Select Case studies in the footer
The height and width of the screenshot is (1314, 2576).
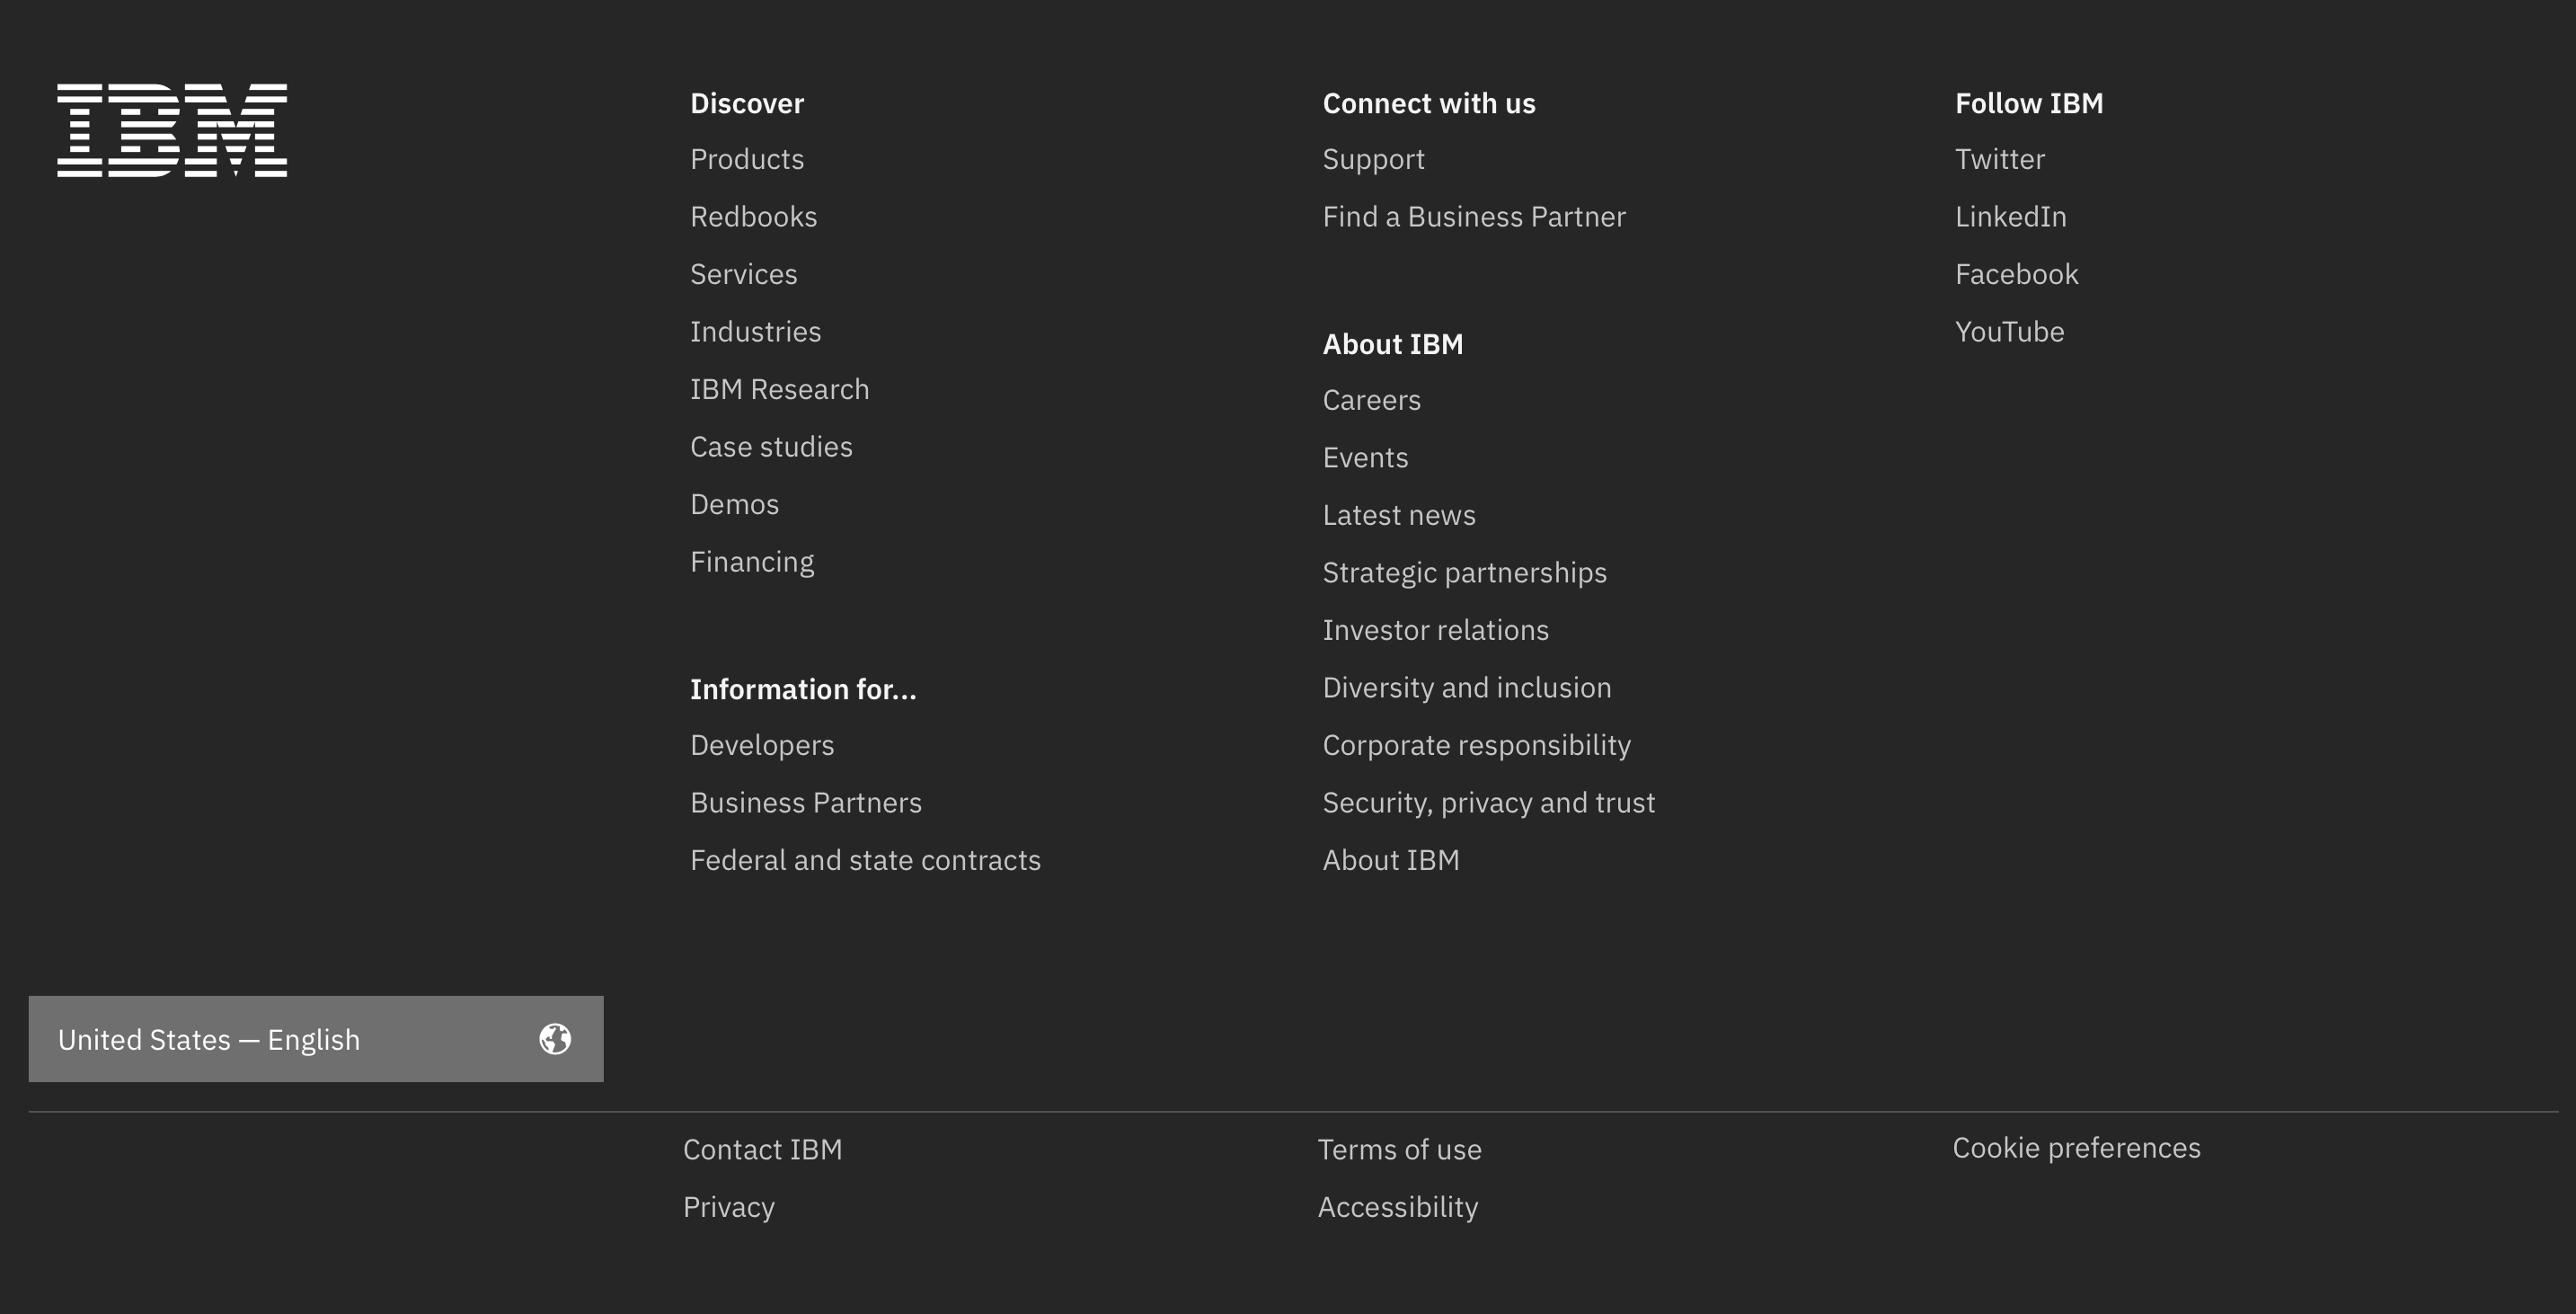pos(771,447)
